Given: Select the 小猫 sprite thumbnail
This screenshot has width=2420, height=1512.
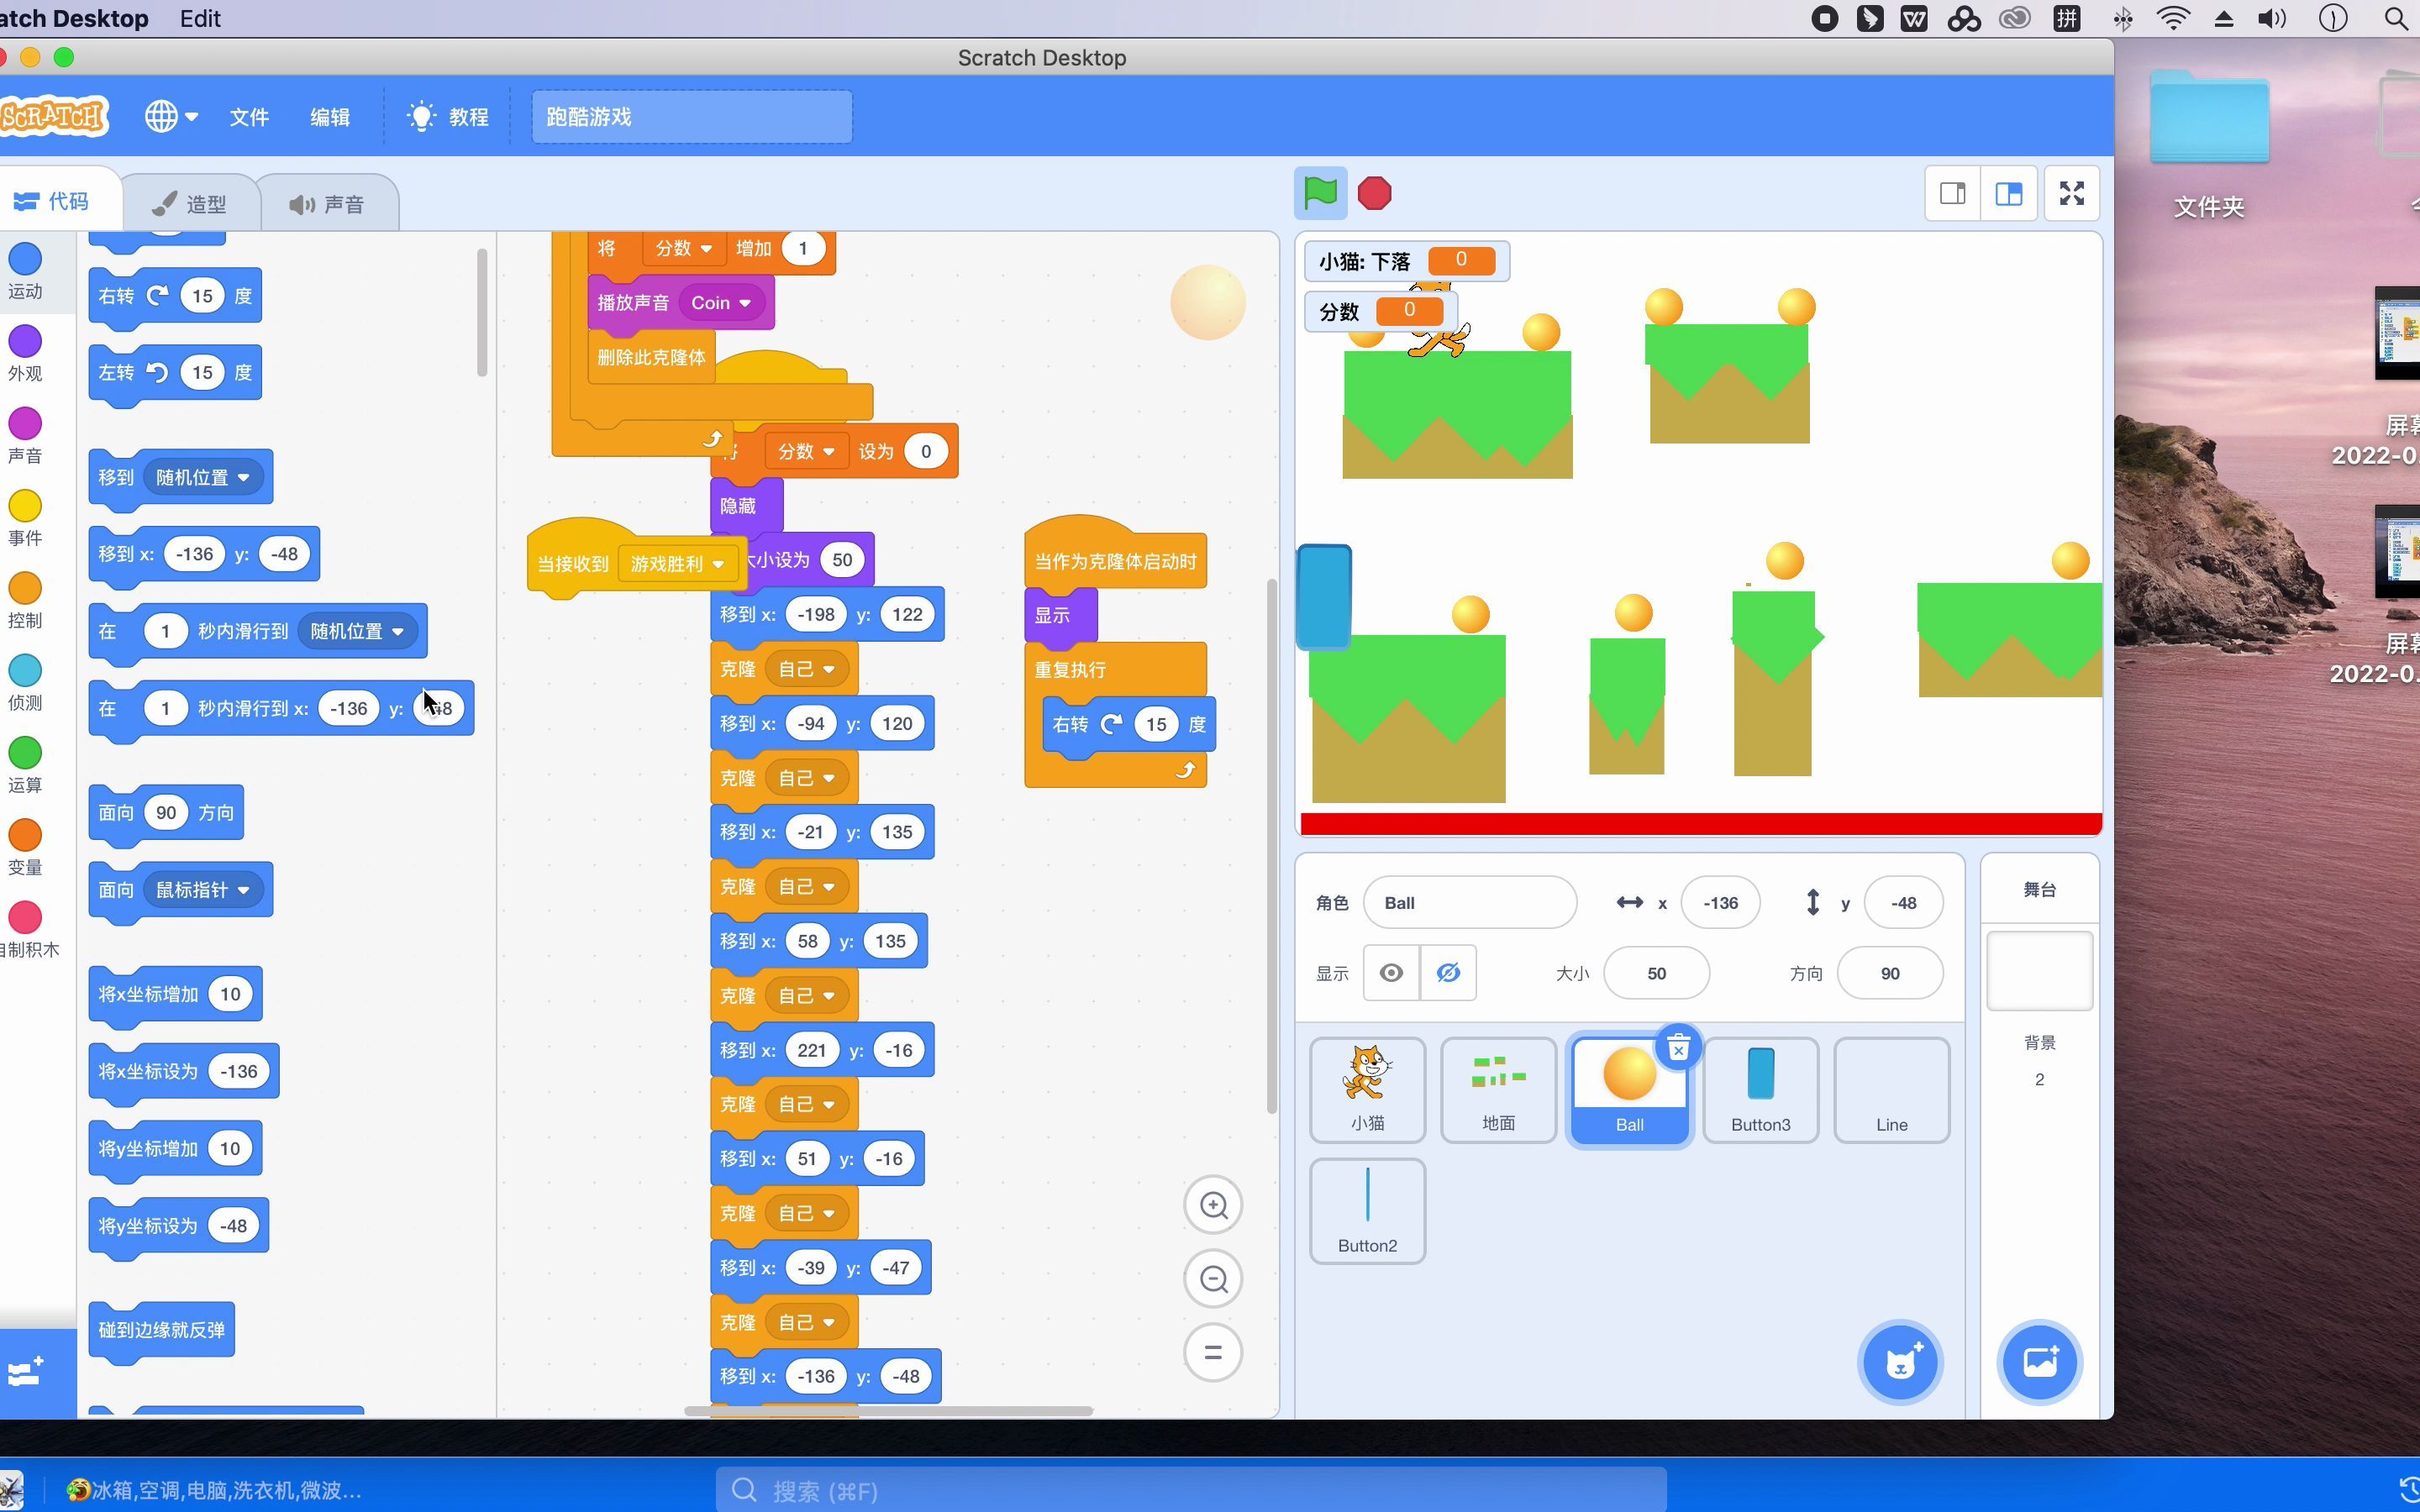Looking at the screenshot, I should tap(1367, 1089).
